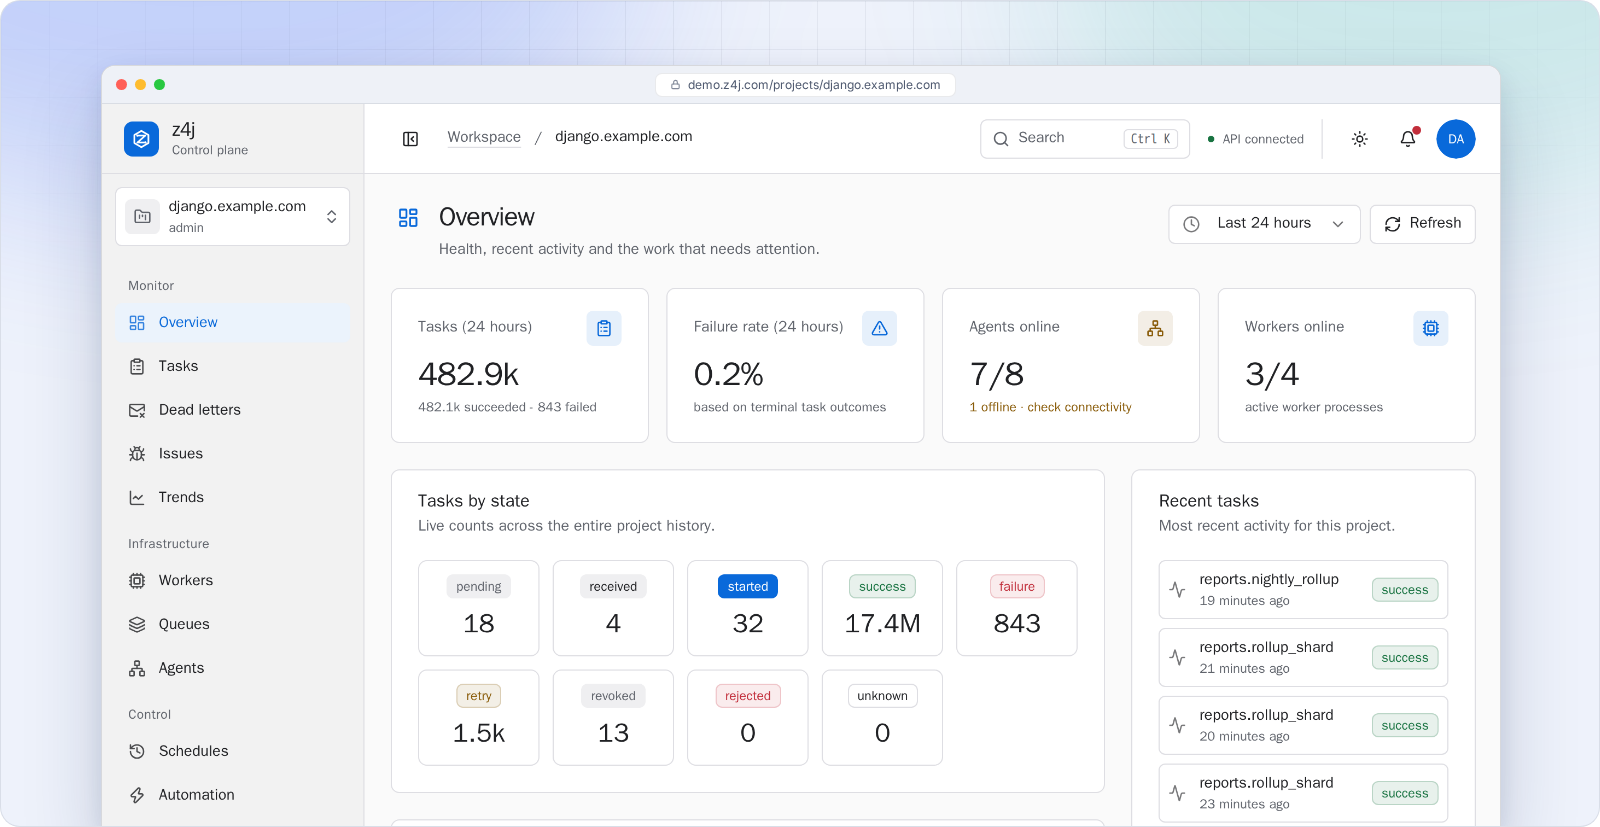The height and width of the screenshot is (827, 1600).
Task: Click the Ctrl K shortcut hint
Action: [1151, 139]
